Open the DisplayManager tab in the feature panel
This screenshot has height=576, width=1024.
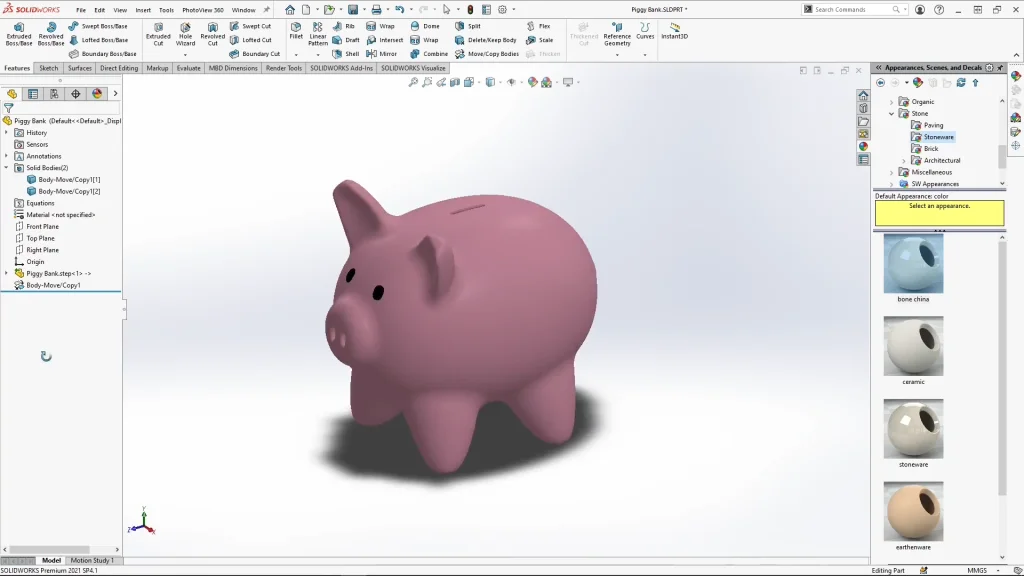click(x=97, y=94)
